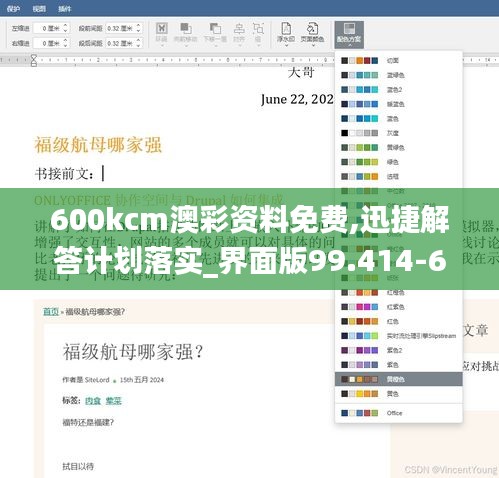
Task: Select the 黄绿色 color scheme
Action: pyautogui.click(x=399, y=147)
